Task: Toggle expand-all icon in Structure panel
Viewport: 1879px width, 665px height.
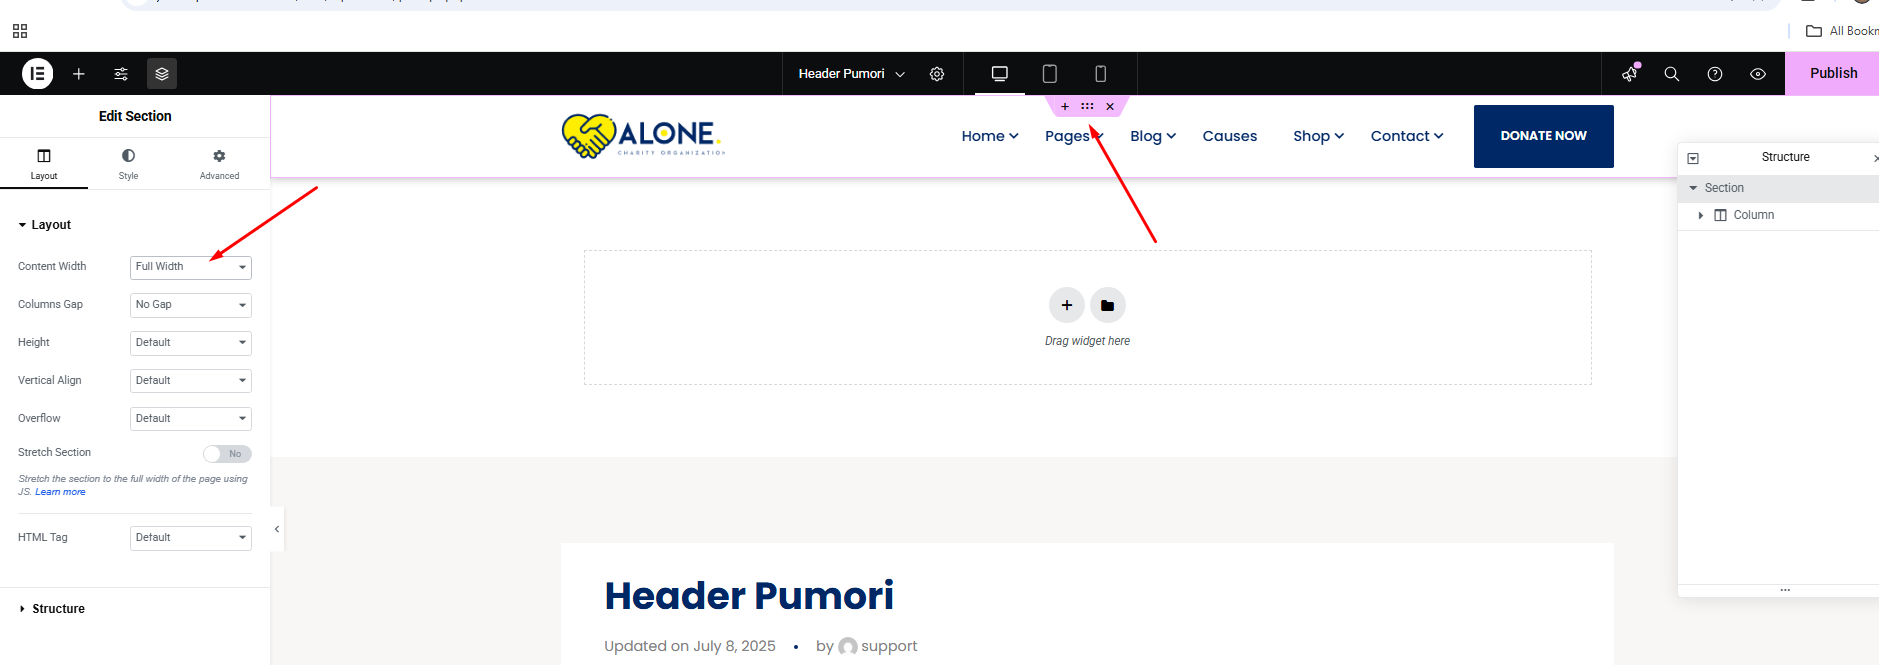Action: (1693, 158)
